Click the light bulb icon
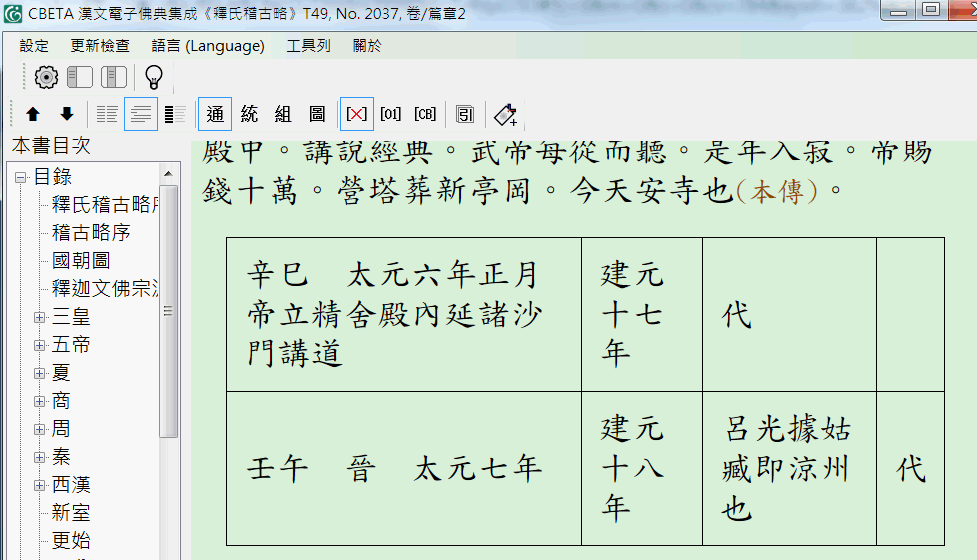The height and width of the screenshot is (560, 977). [x=153, y=77]
